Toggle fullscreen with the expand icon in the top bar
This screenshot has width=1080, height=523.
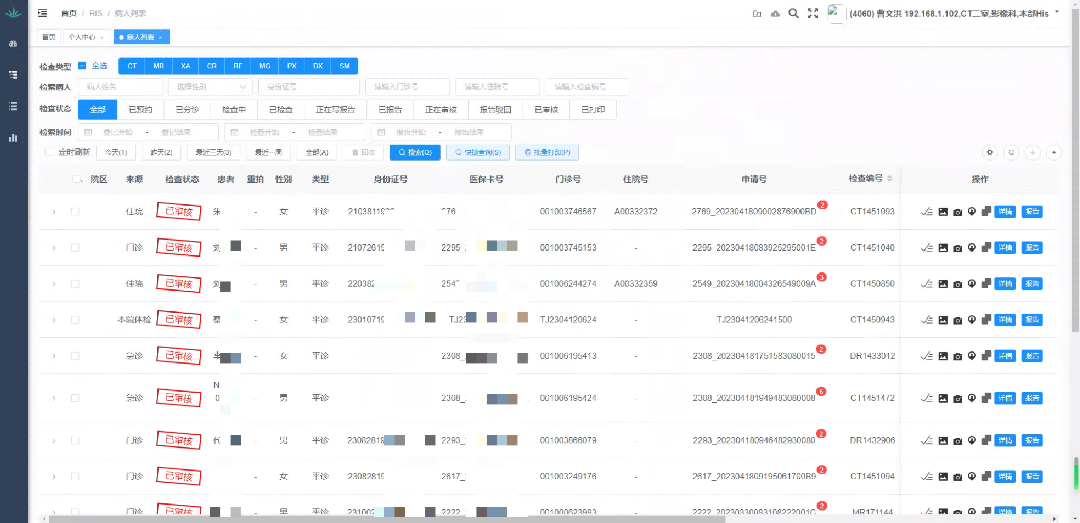(x=813, y=13)
